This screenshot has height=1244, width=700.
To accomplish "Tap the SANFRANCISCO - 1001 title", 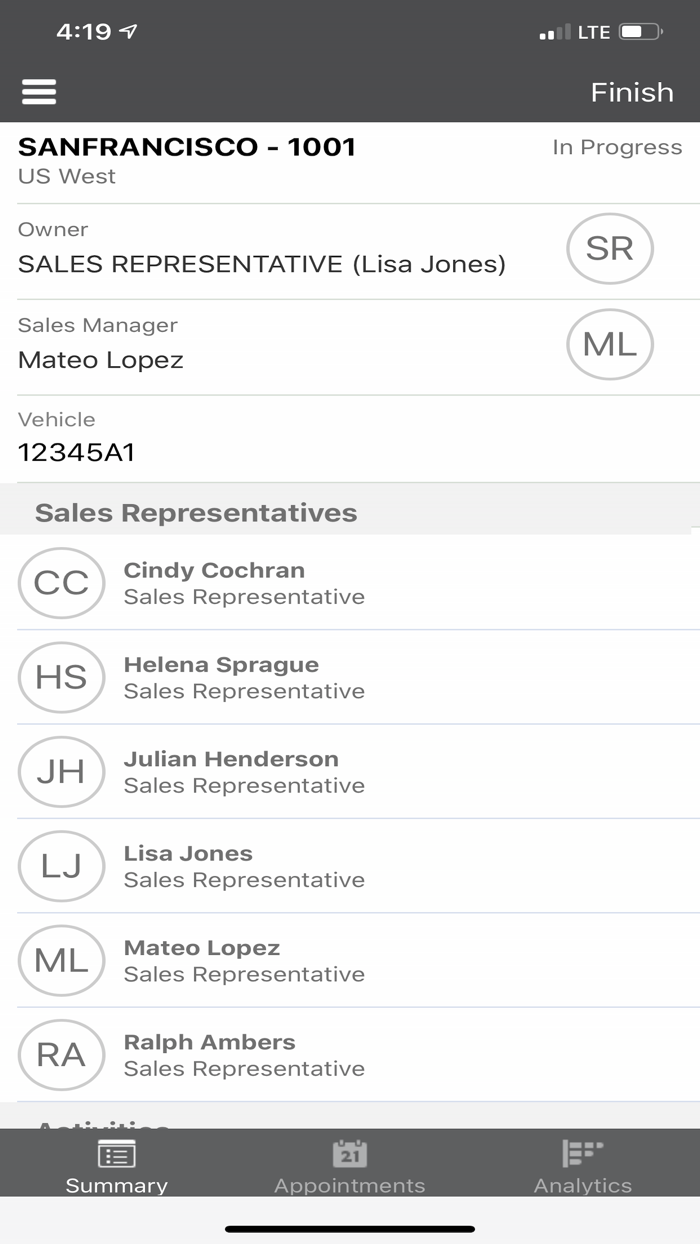I will click(x=187, y=147).
